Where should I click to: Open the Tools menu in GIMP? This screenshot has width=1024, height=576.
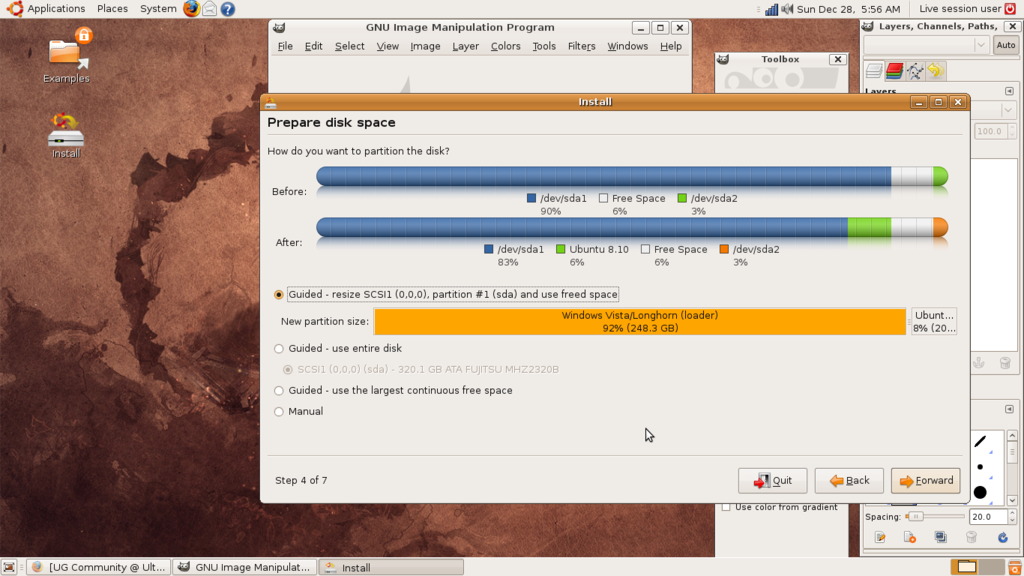(544, 46)
